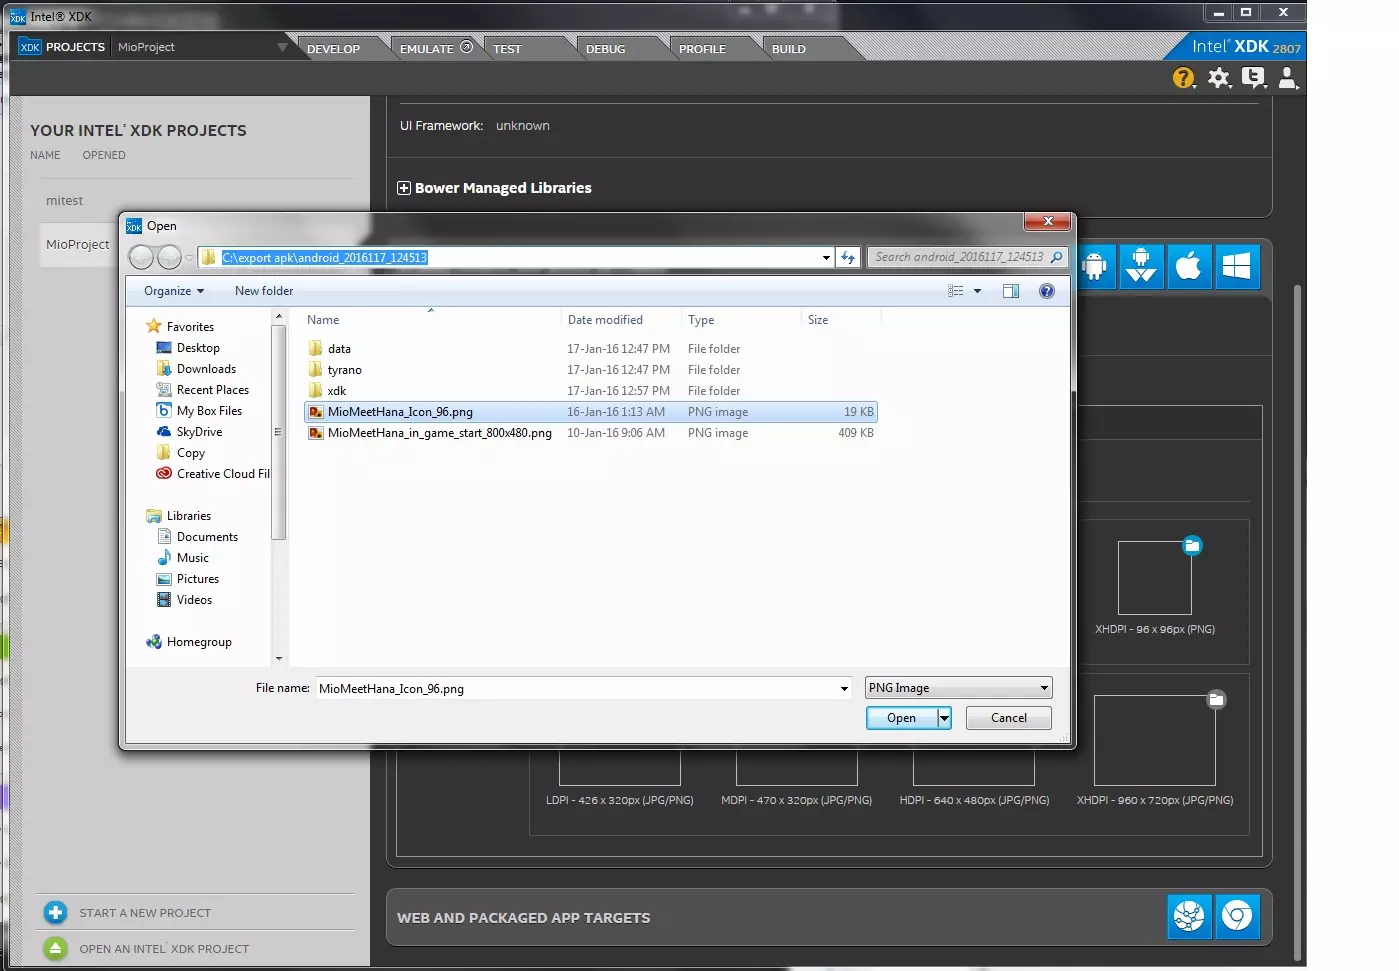This screenshot has width=1399, height=971.
Task: Open the Organize dropdown menu
Action: point(173,291)
